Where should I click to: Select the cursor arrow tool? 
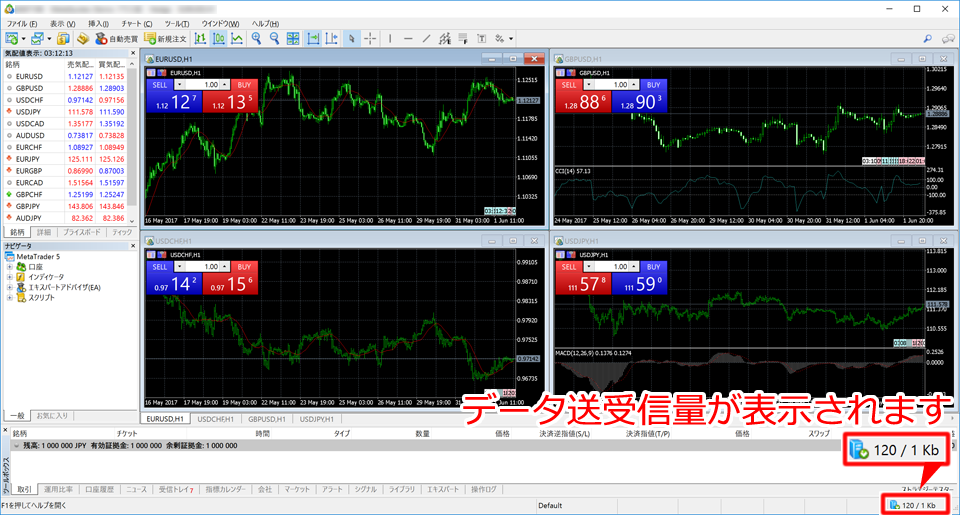[351, 39]
